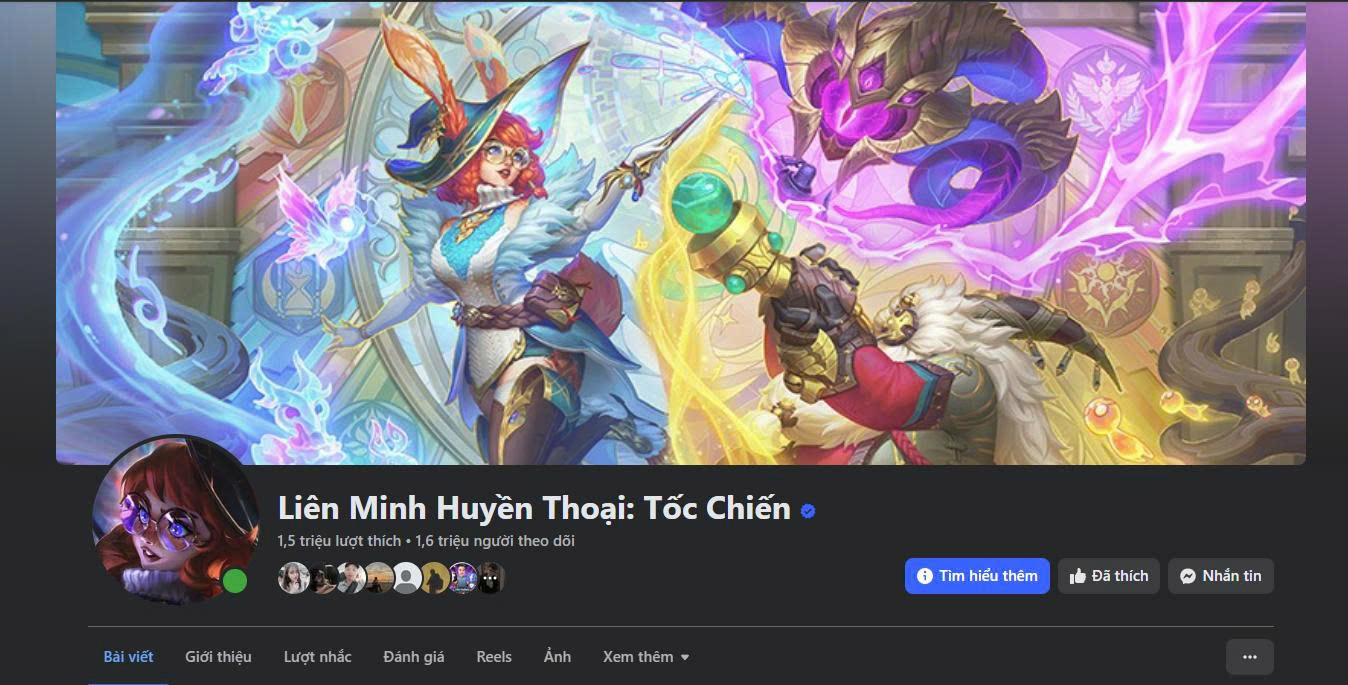Open the cover photo artwork

click(x=681, y=232)
